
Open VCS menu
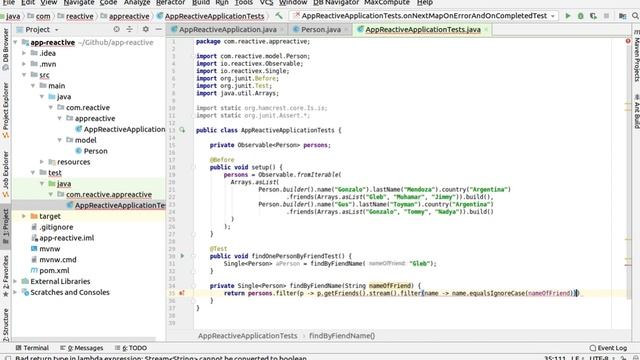(x=266, y=3)
